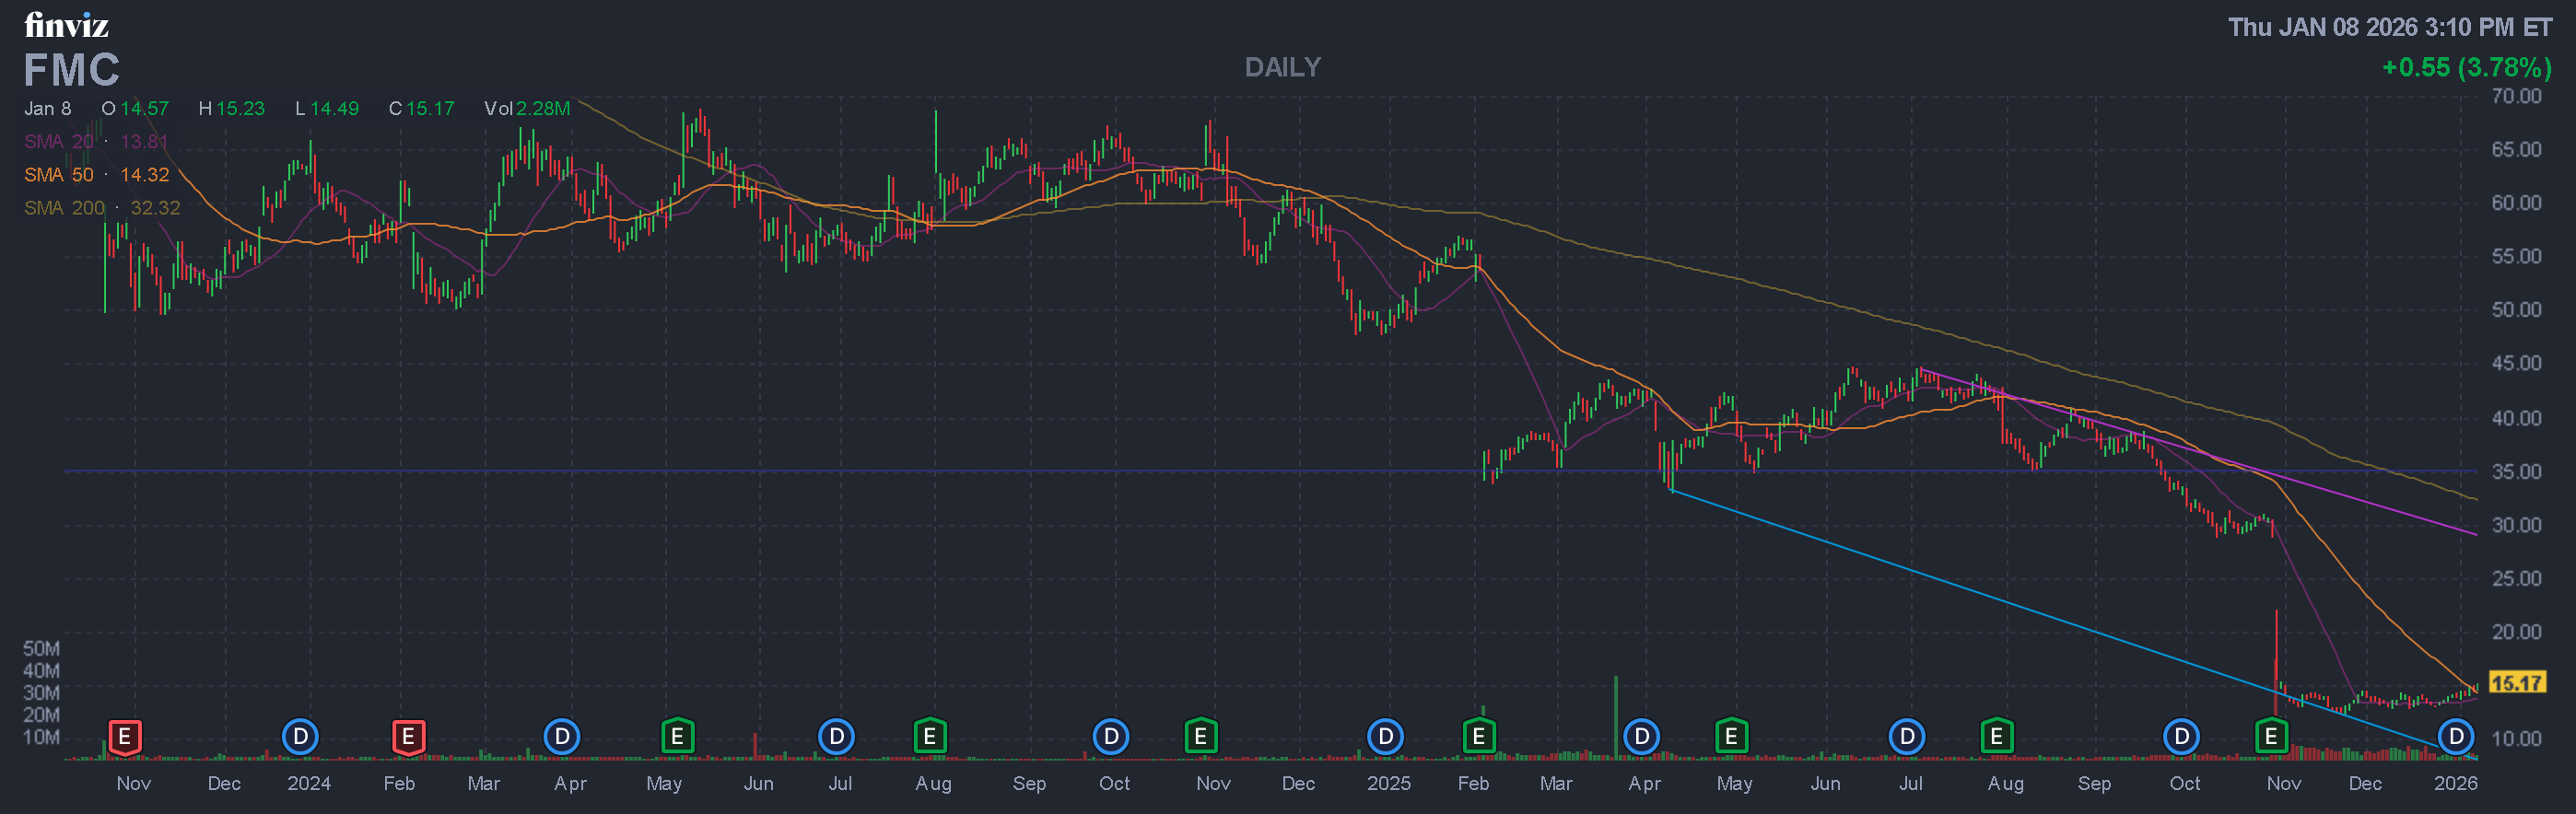The image size is (2576, 814).
Task: Click the dividend marker above the 2025 label
Action: (x=1385, y=737)
